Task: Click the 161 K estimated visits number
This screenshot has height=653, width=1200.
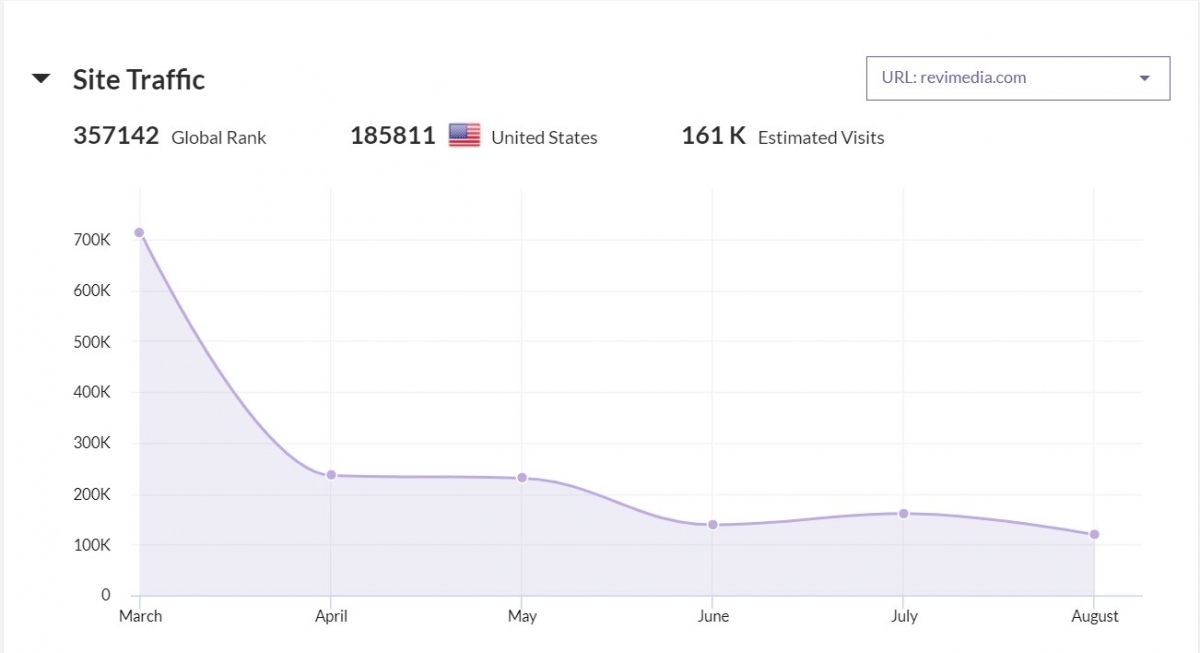Action: 713,136
